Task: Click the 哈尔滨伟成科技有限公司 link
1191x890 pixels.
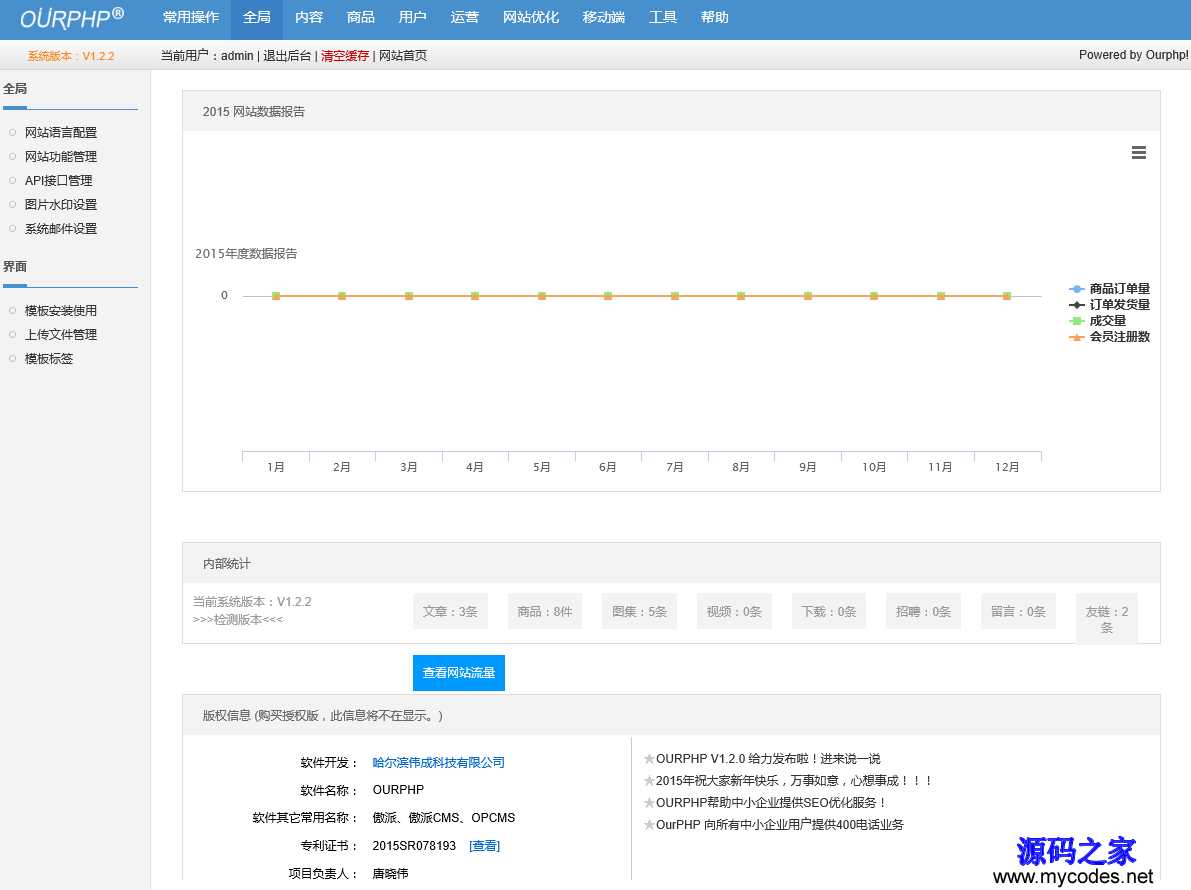Action: click(439, 763)
